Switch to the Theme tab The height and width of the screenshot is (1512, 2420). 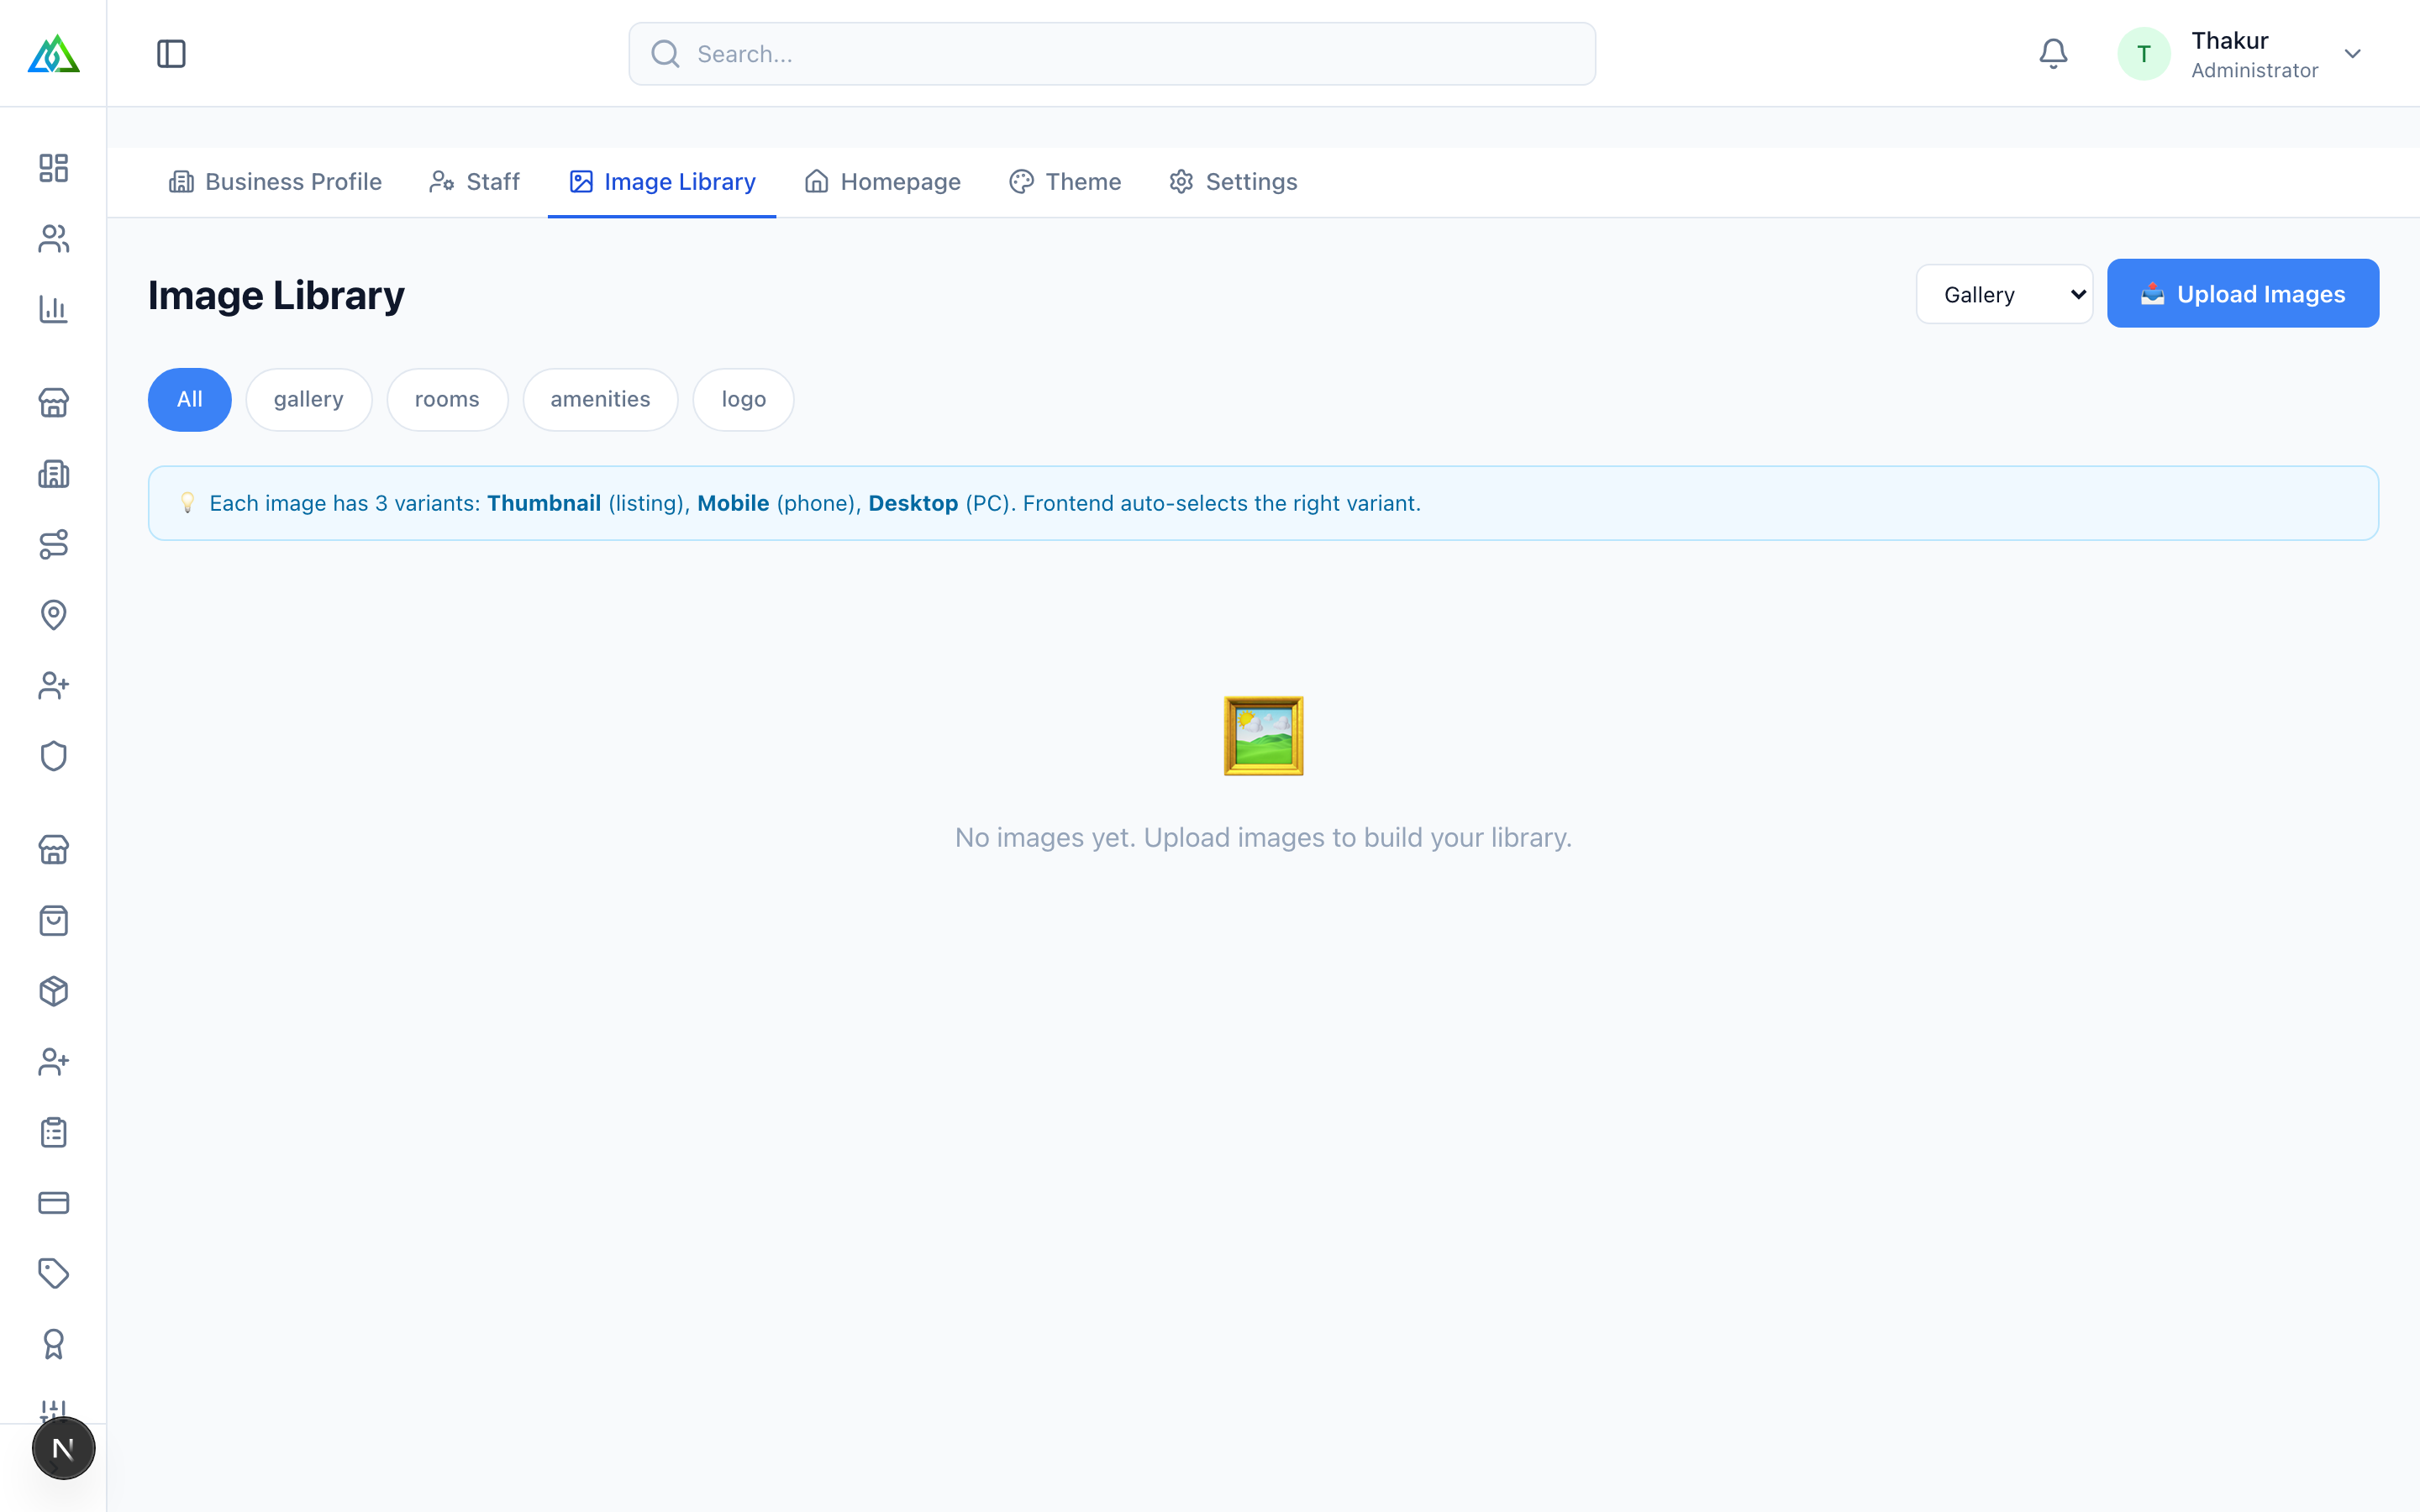pos(1065,182)
